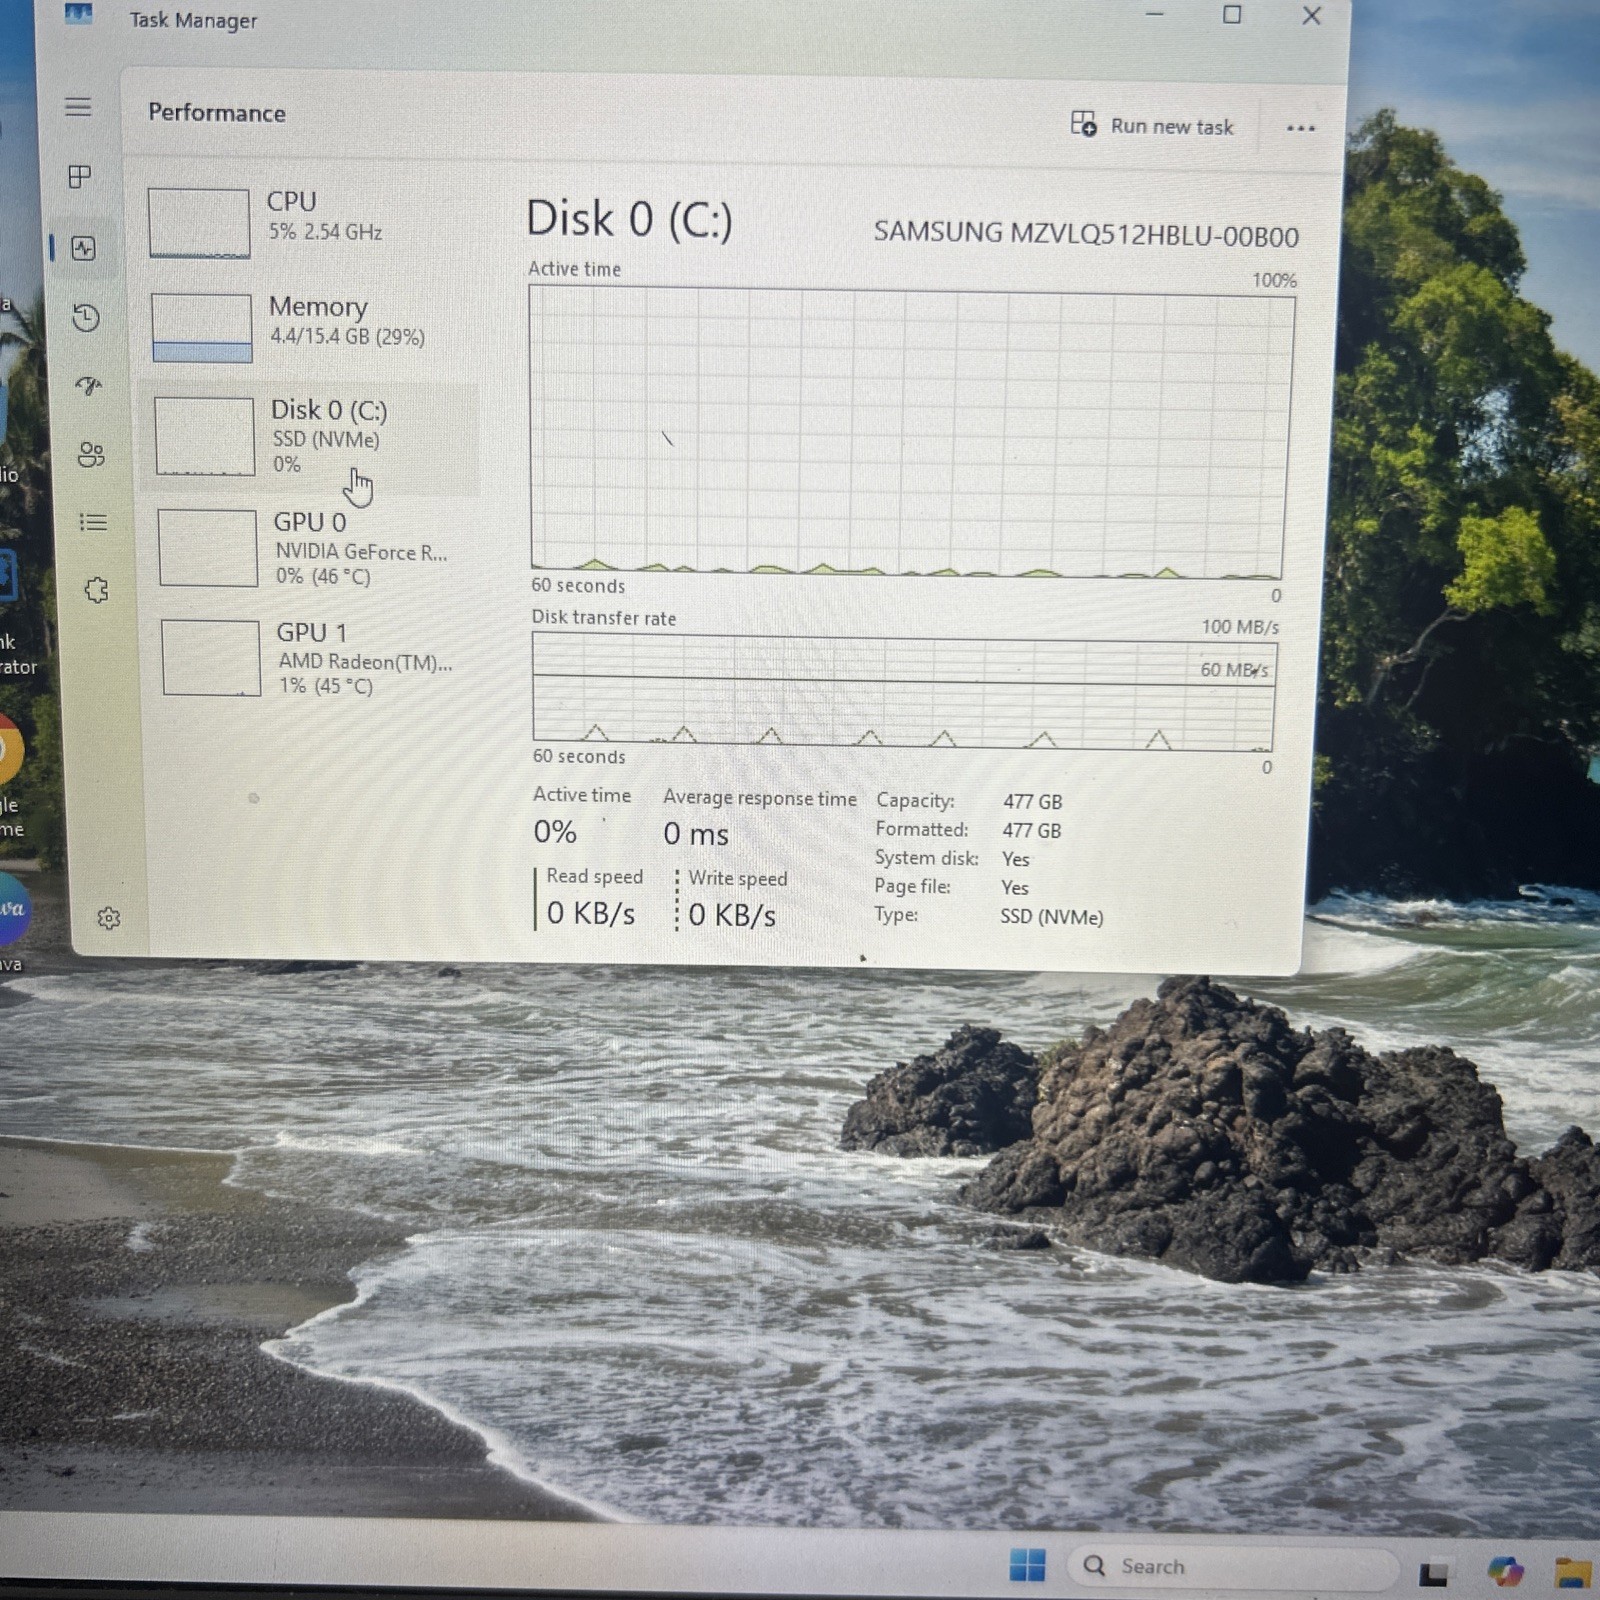Screen dimensions: 1600x1600
Task: Open the three-dots more options menu
Action: click(1300, 128)
